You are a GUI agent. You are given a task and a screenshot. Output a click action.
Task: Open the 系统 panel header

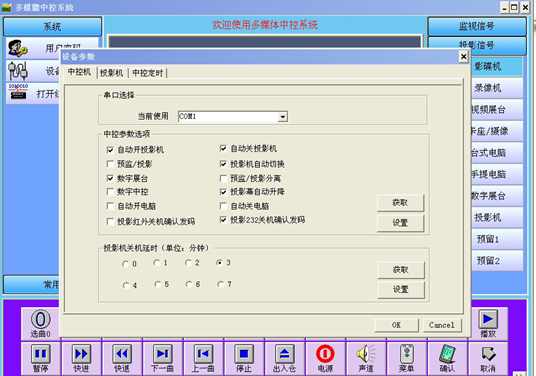pyautogui.click(x=52, y=26)
